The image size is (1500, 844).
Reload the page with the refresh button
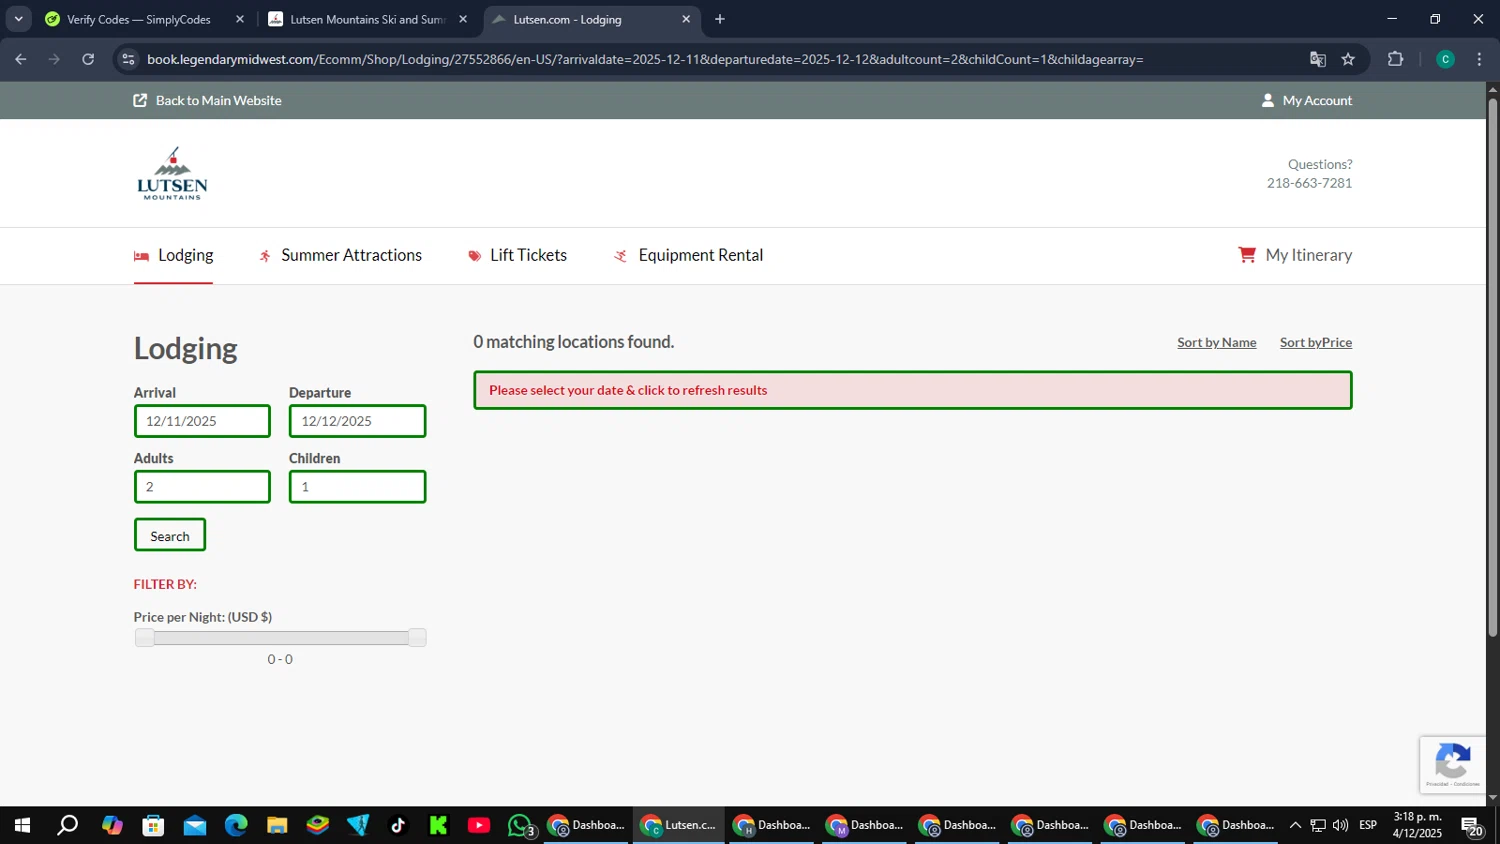tap(88, 59)
